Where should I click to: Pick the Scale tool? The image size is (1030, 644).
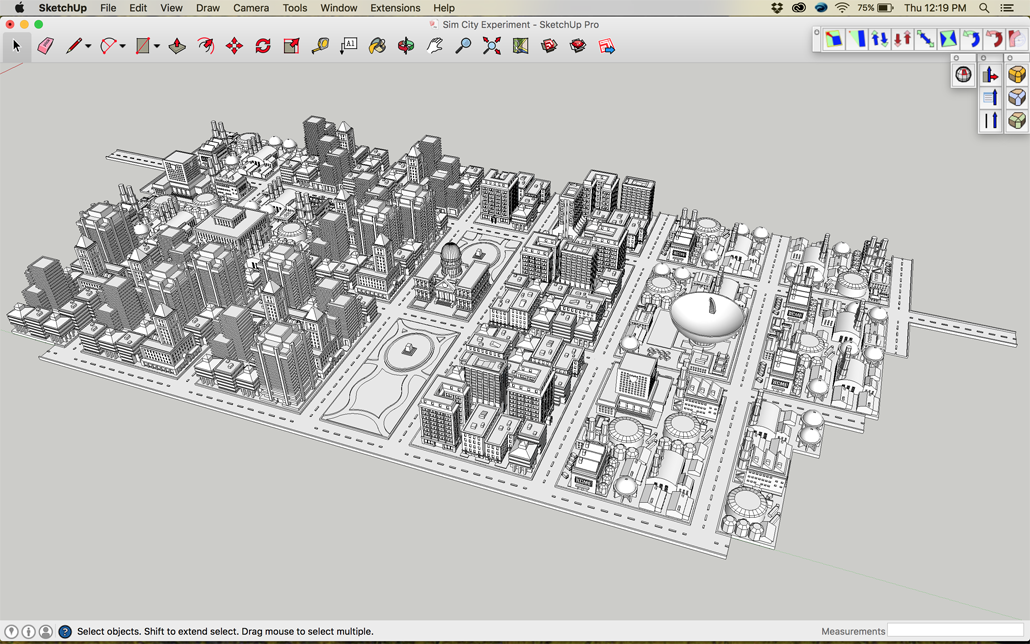click(291, 46)
